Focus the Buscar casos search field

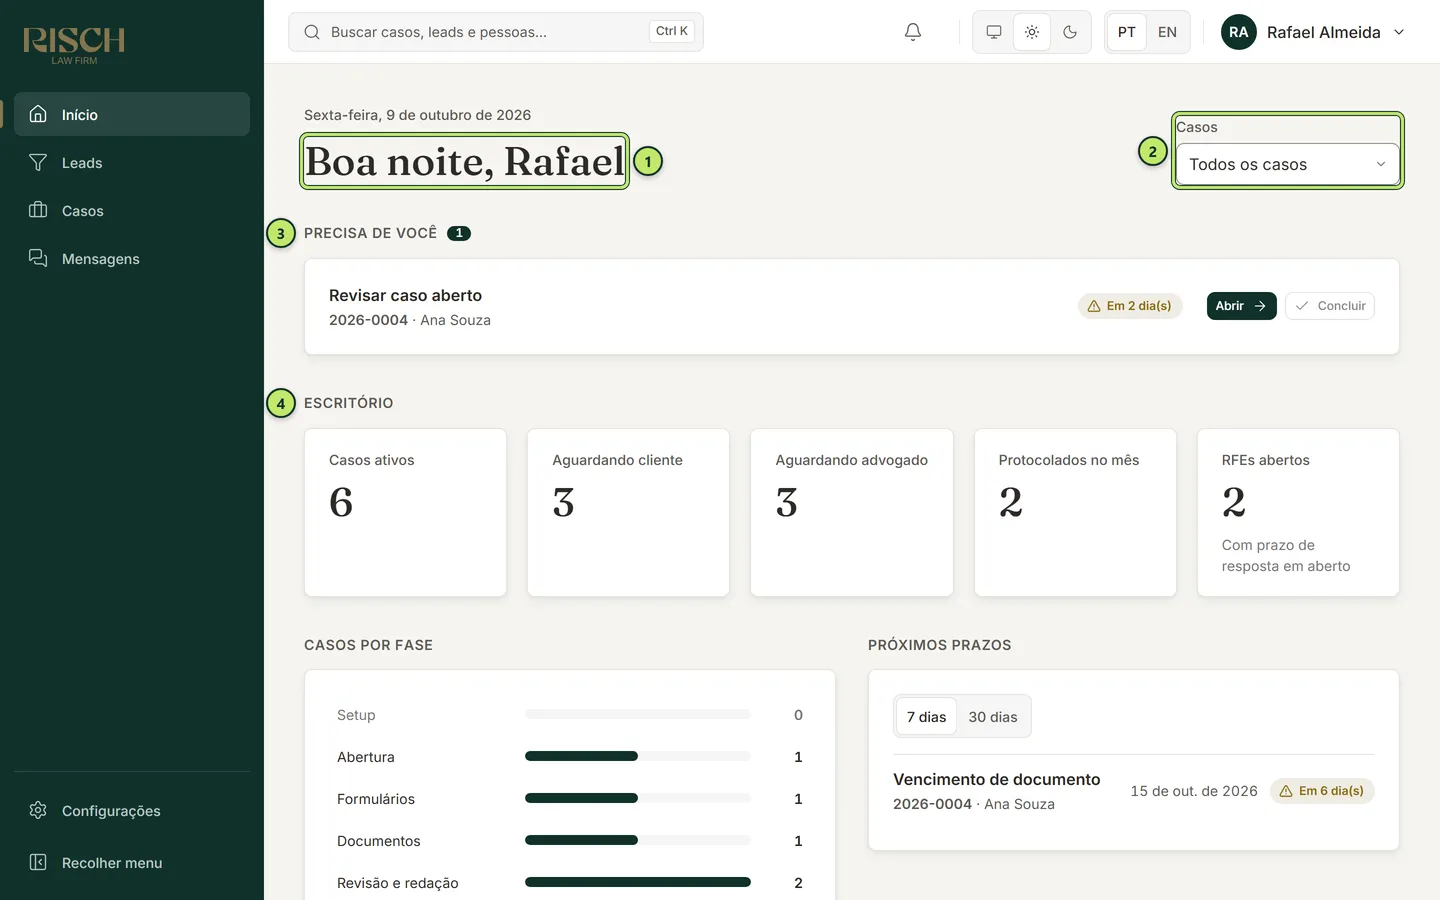[496, 32]
